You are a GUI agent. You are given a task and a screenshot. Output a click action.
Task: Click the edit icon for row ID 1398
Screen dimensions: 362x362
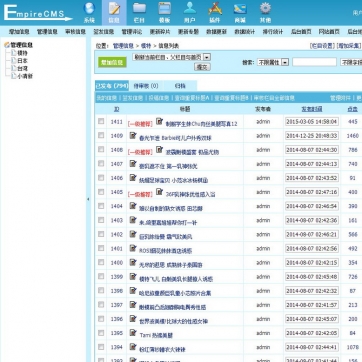tap(133, 291)
